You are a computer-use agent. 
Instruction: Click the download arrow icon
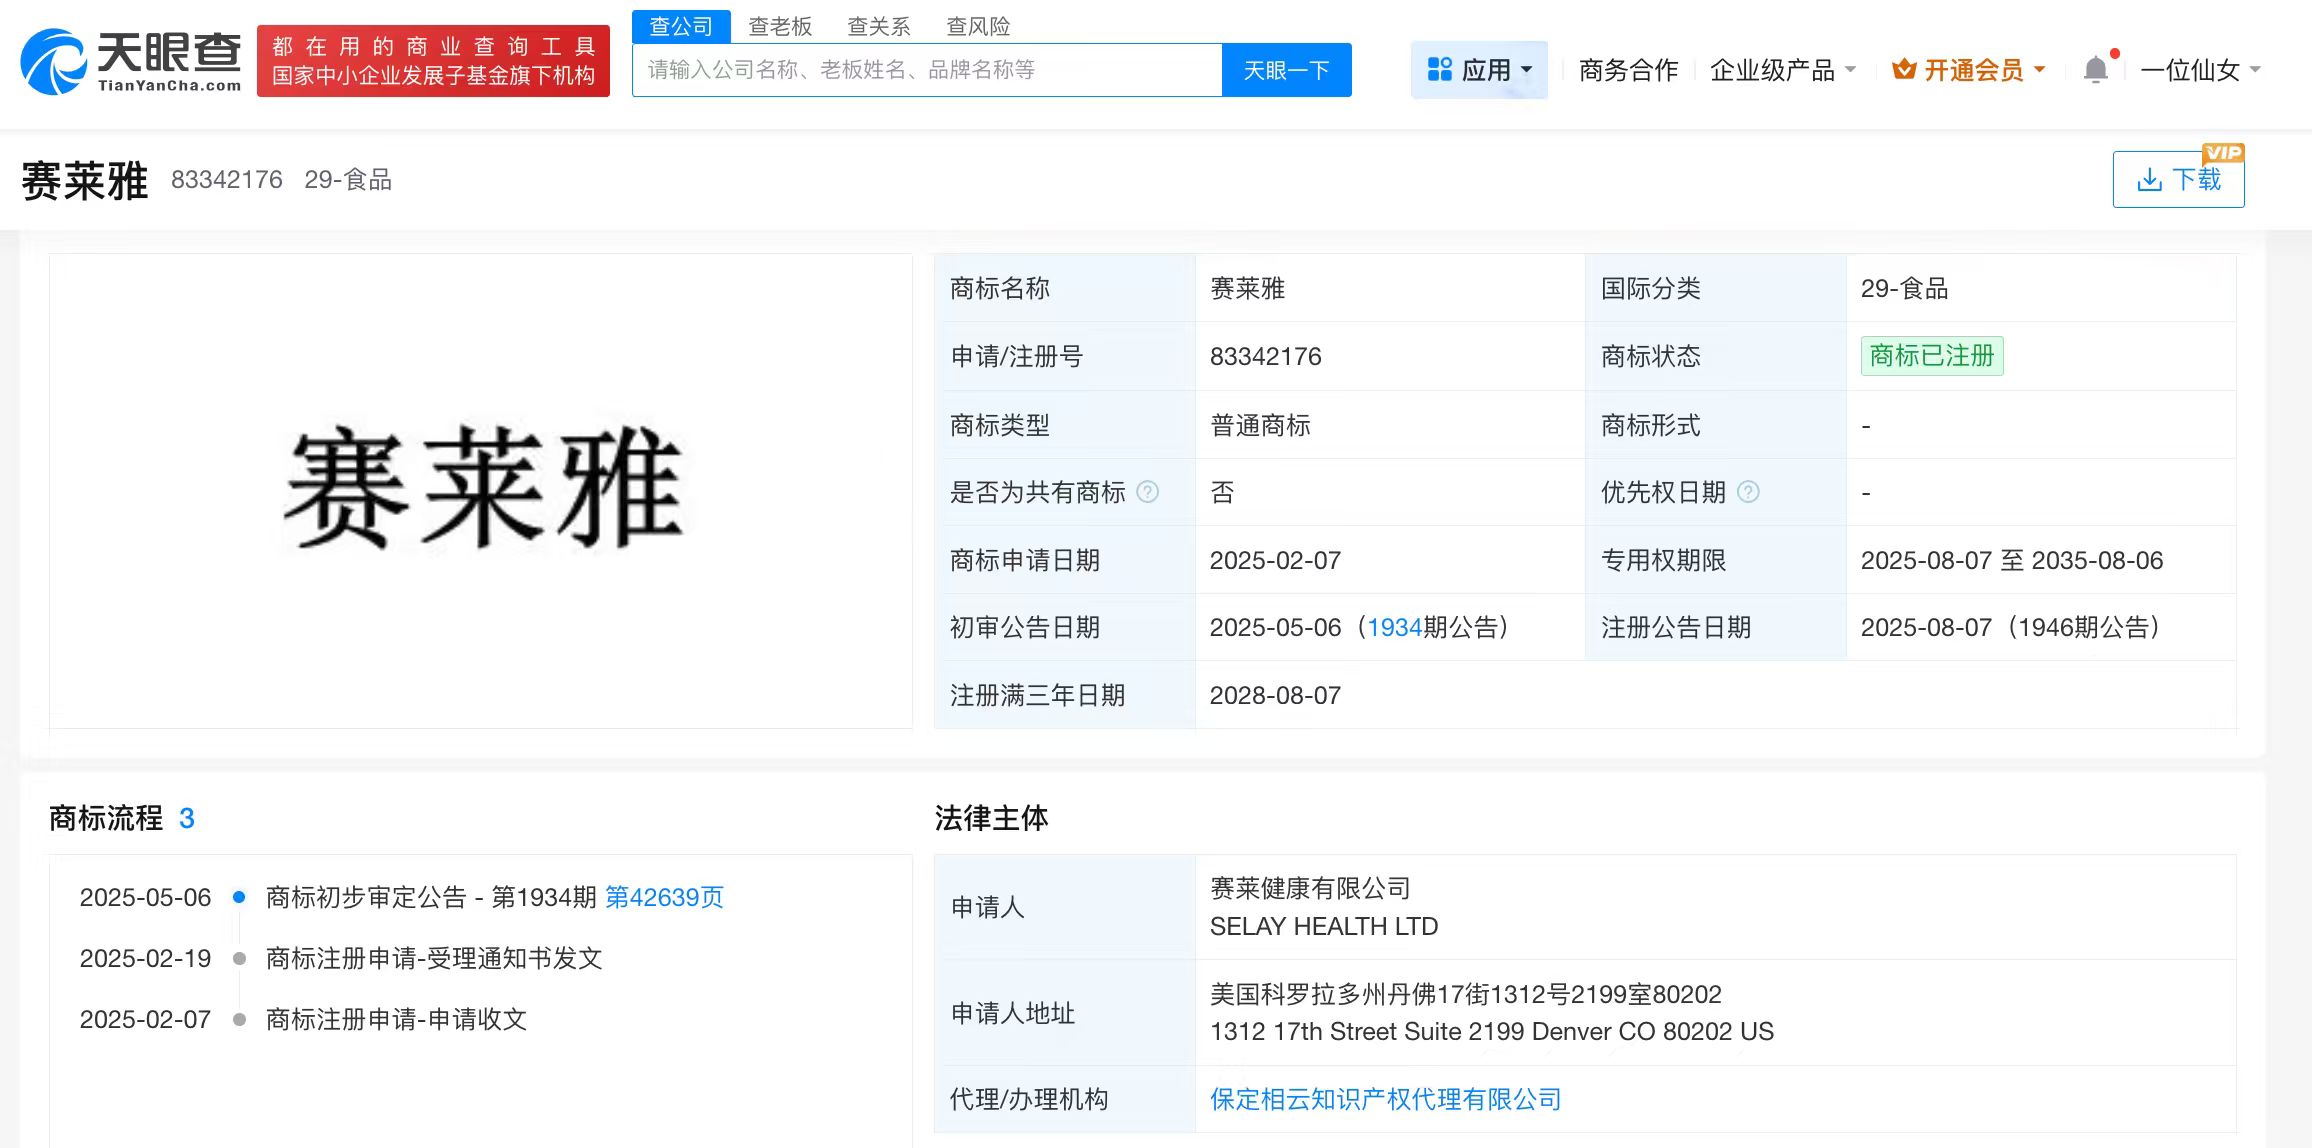2149,180
